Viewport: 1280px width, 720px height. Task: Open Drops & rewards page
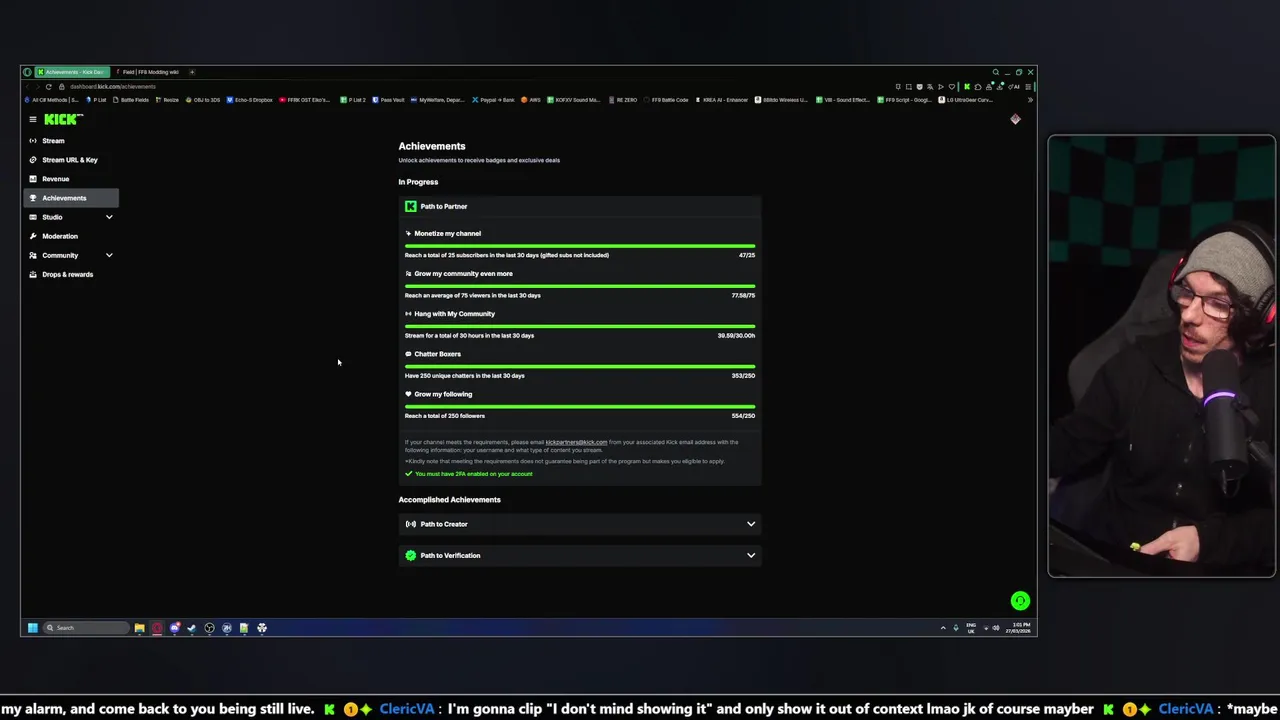coord(70,274)
